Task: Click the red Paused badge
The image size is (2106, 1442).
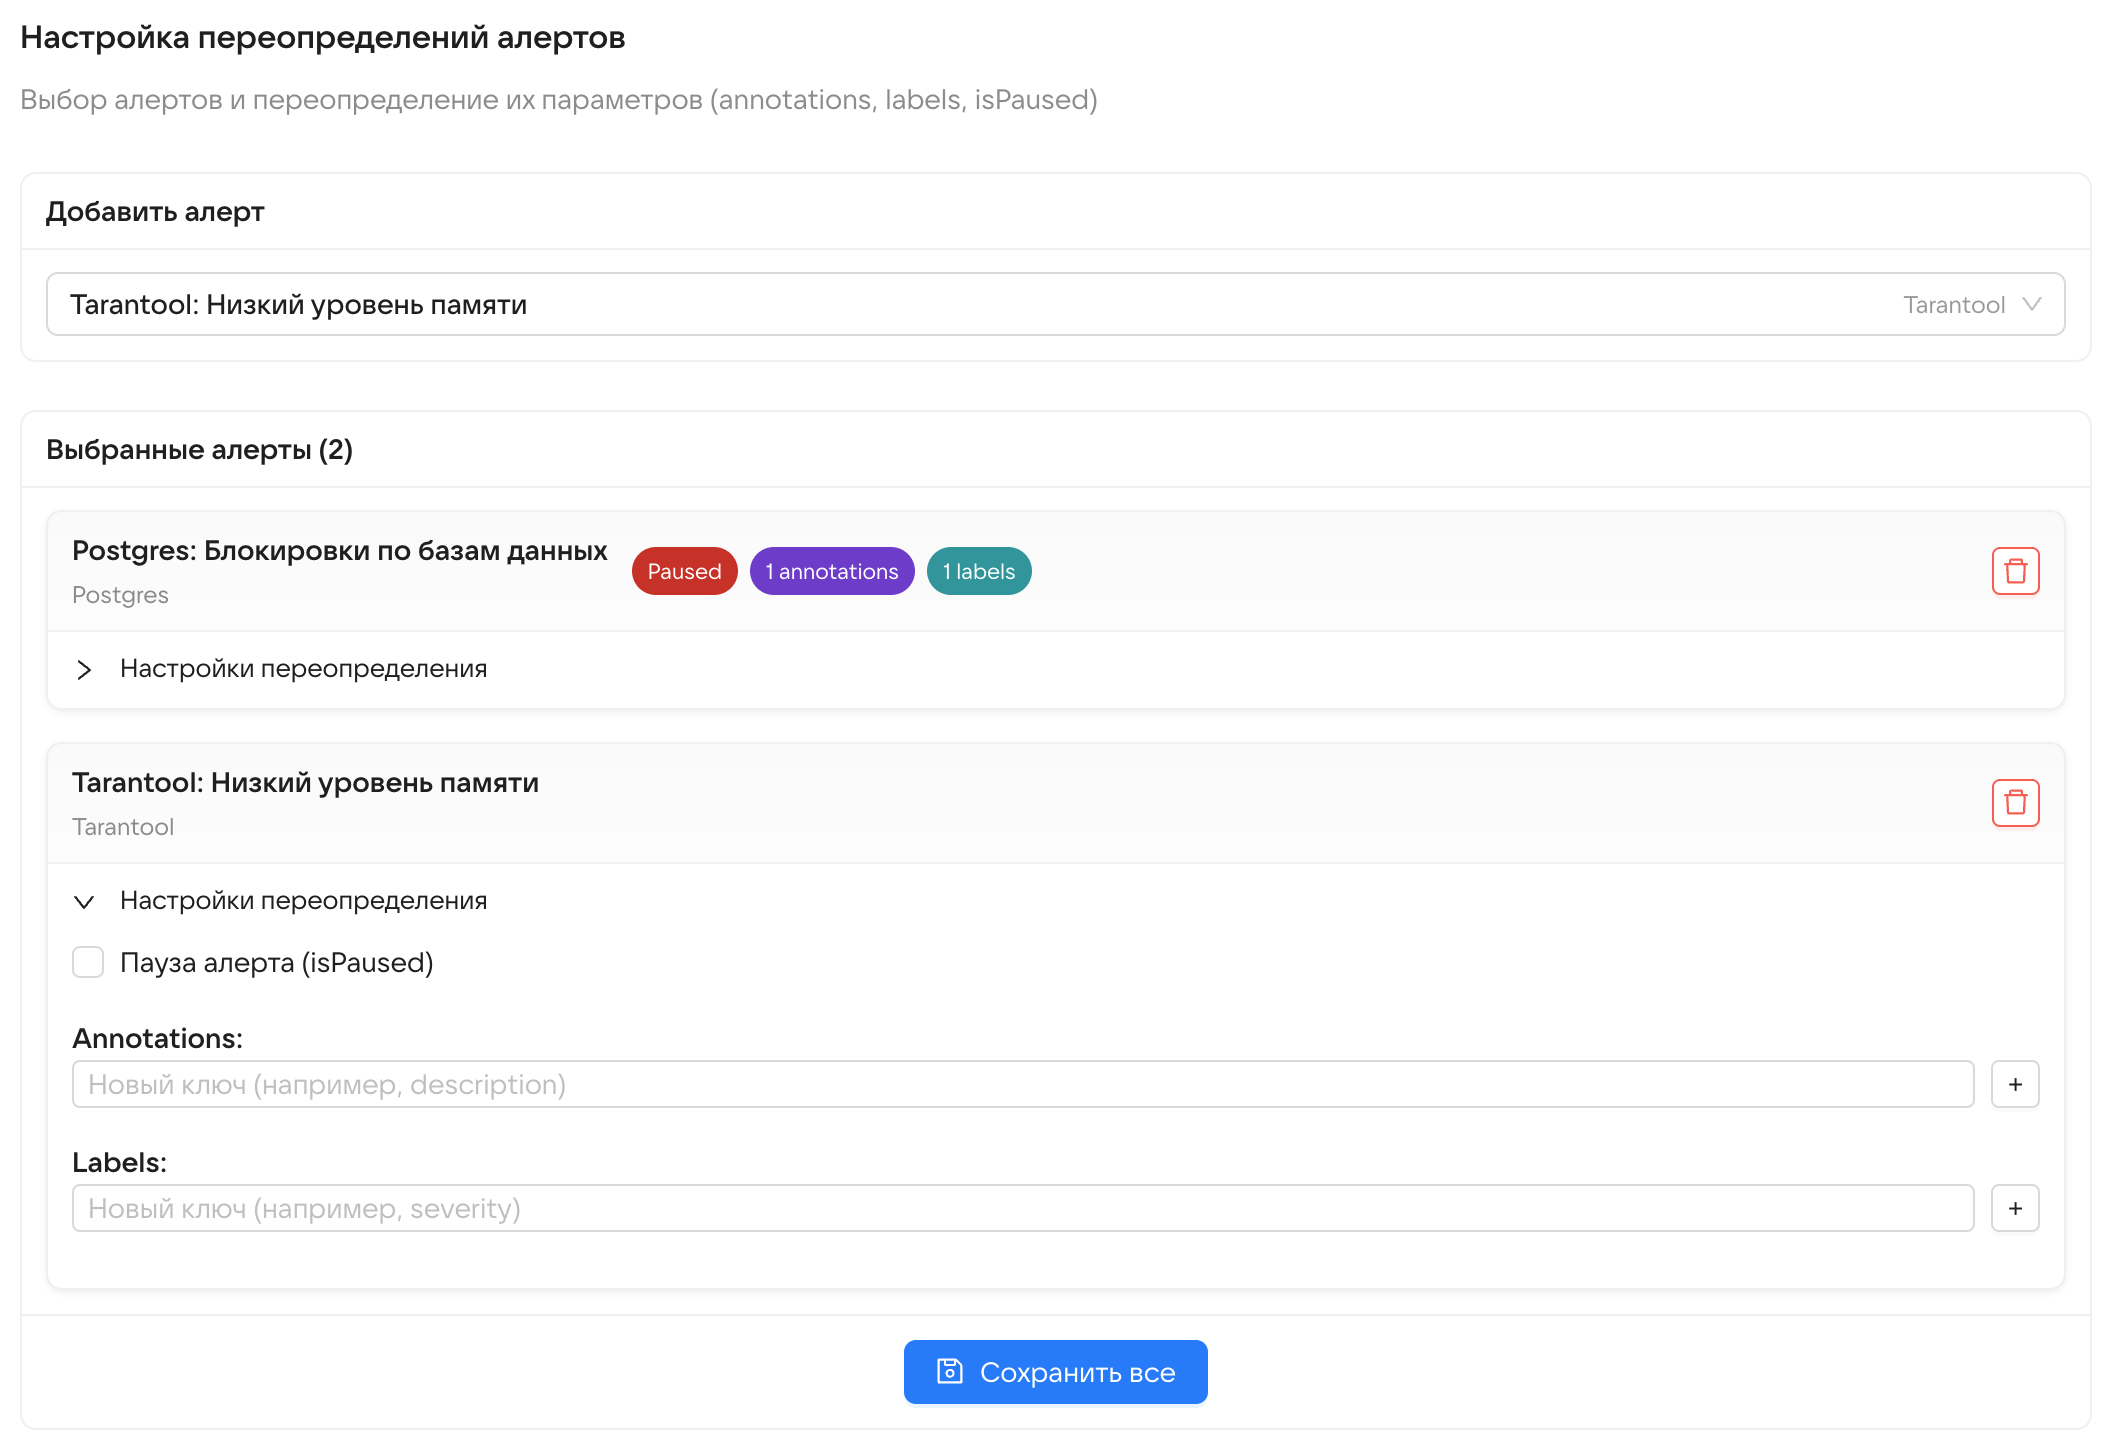Action: 684,571
